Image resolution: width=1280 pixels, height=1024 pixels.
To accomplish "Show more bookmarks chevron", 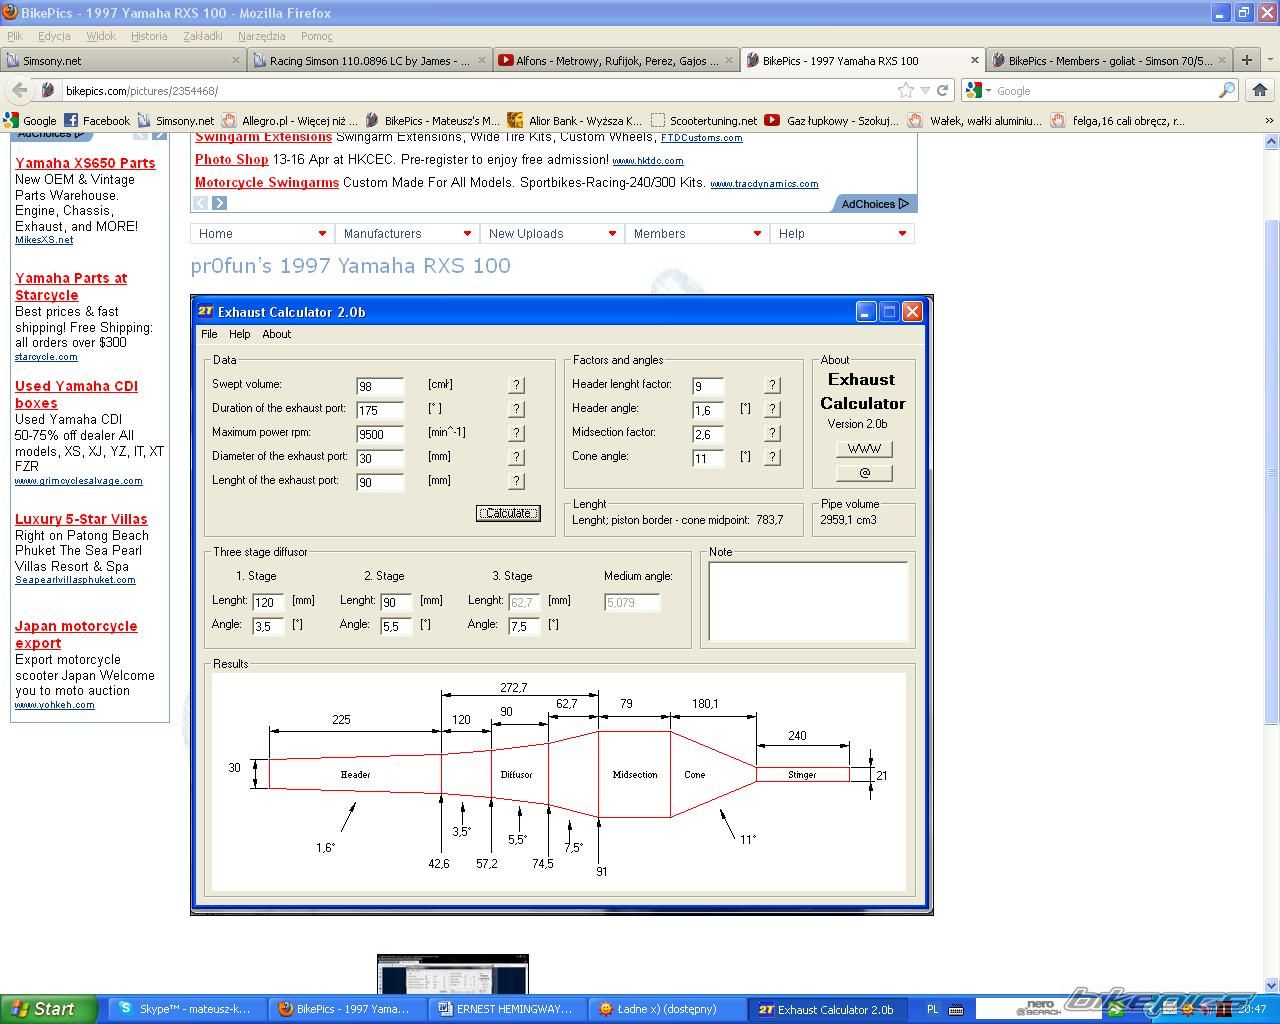I will [1270, 121].
